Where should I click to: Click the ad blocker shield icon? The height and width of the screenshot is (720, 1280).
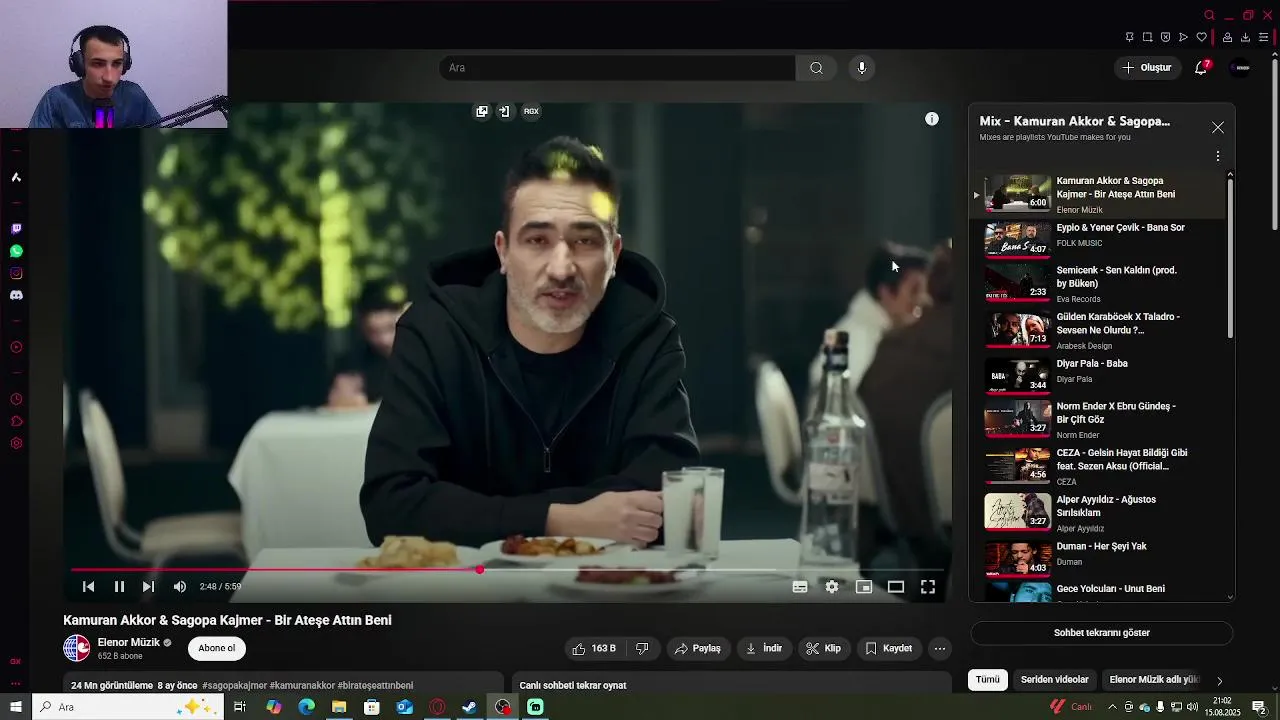tap(1165, 37)
